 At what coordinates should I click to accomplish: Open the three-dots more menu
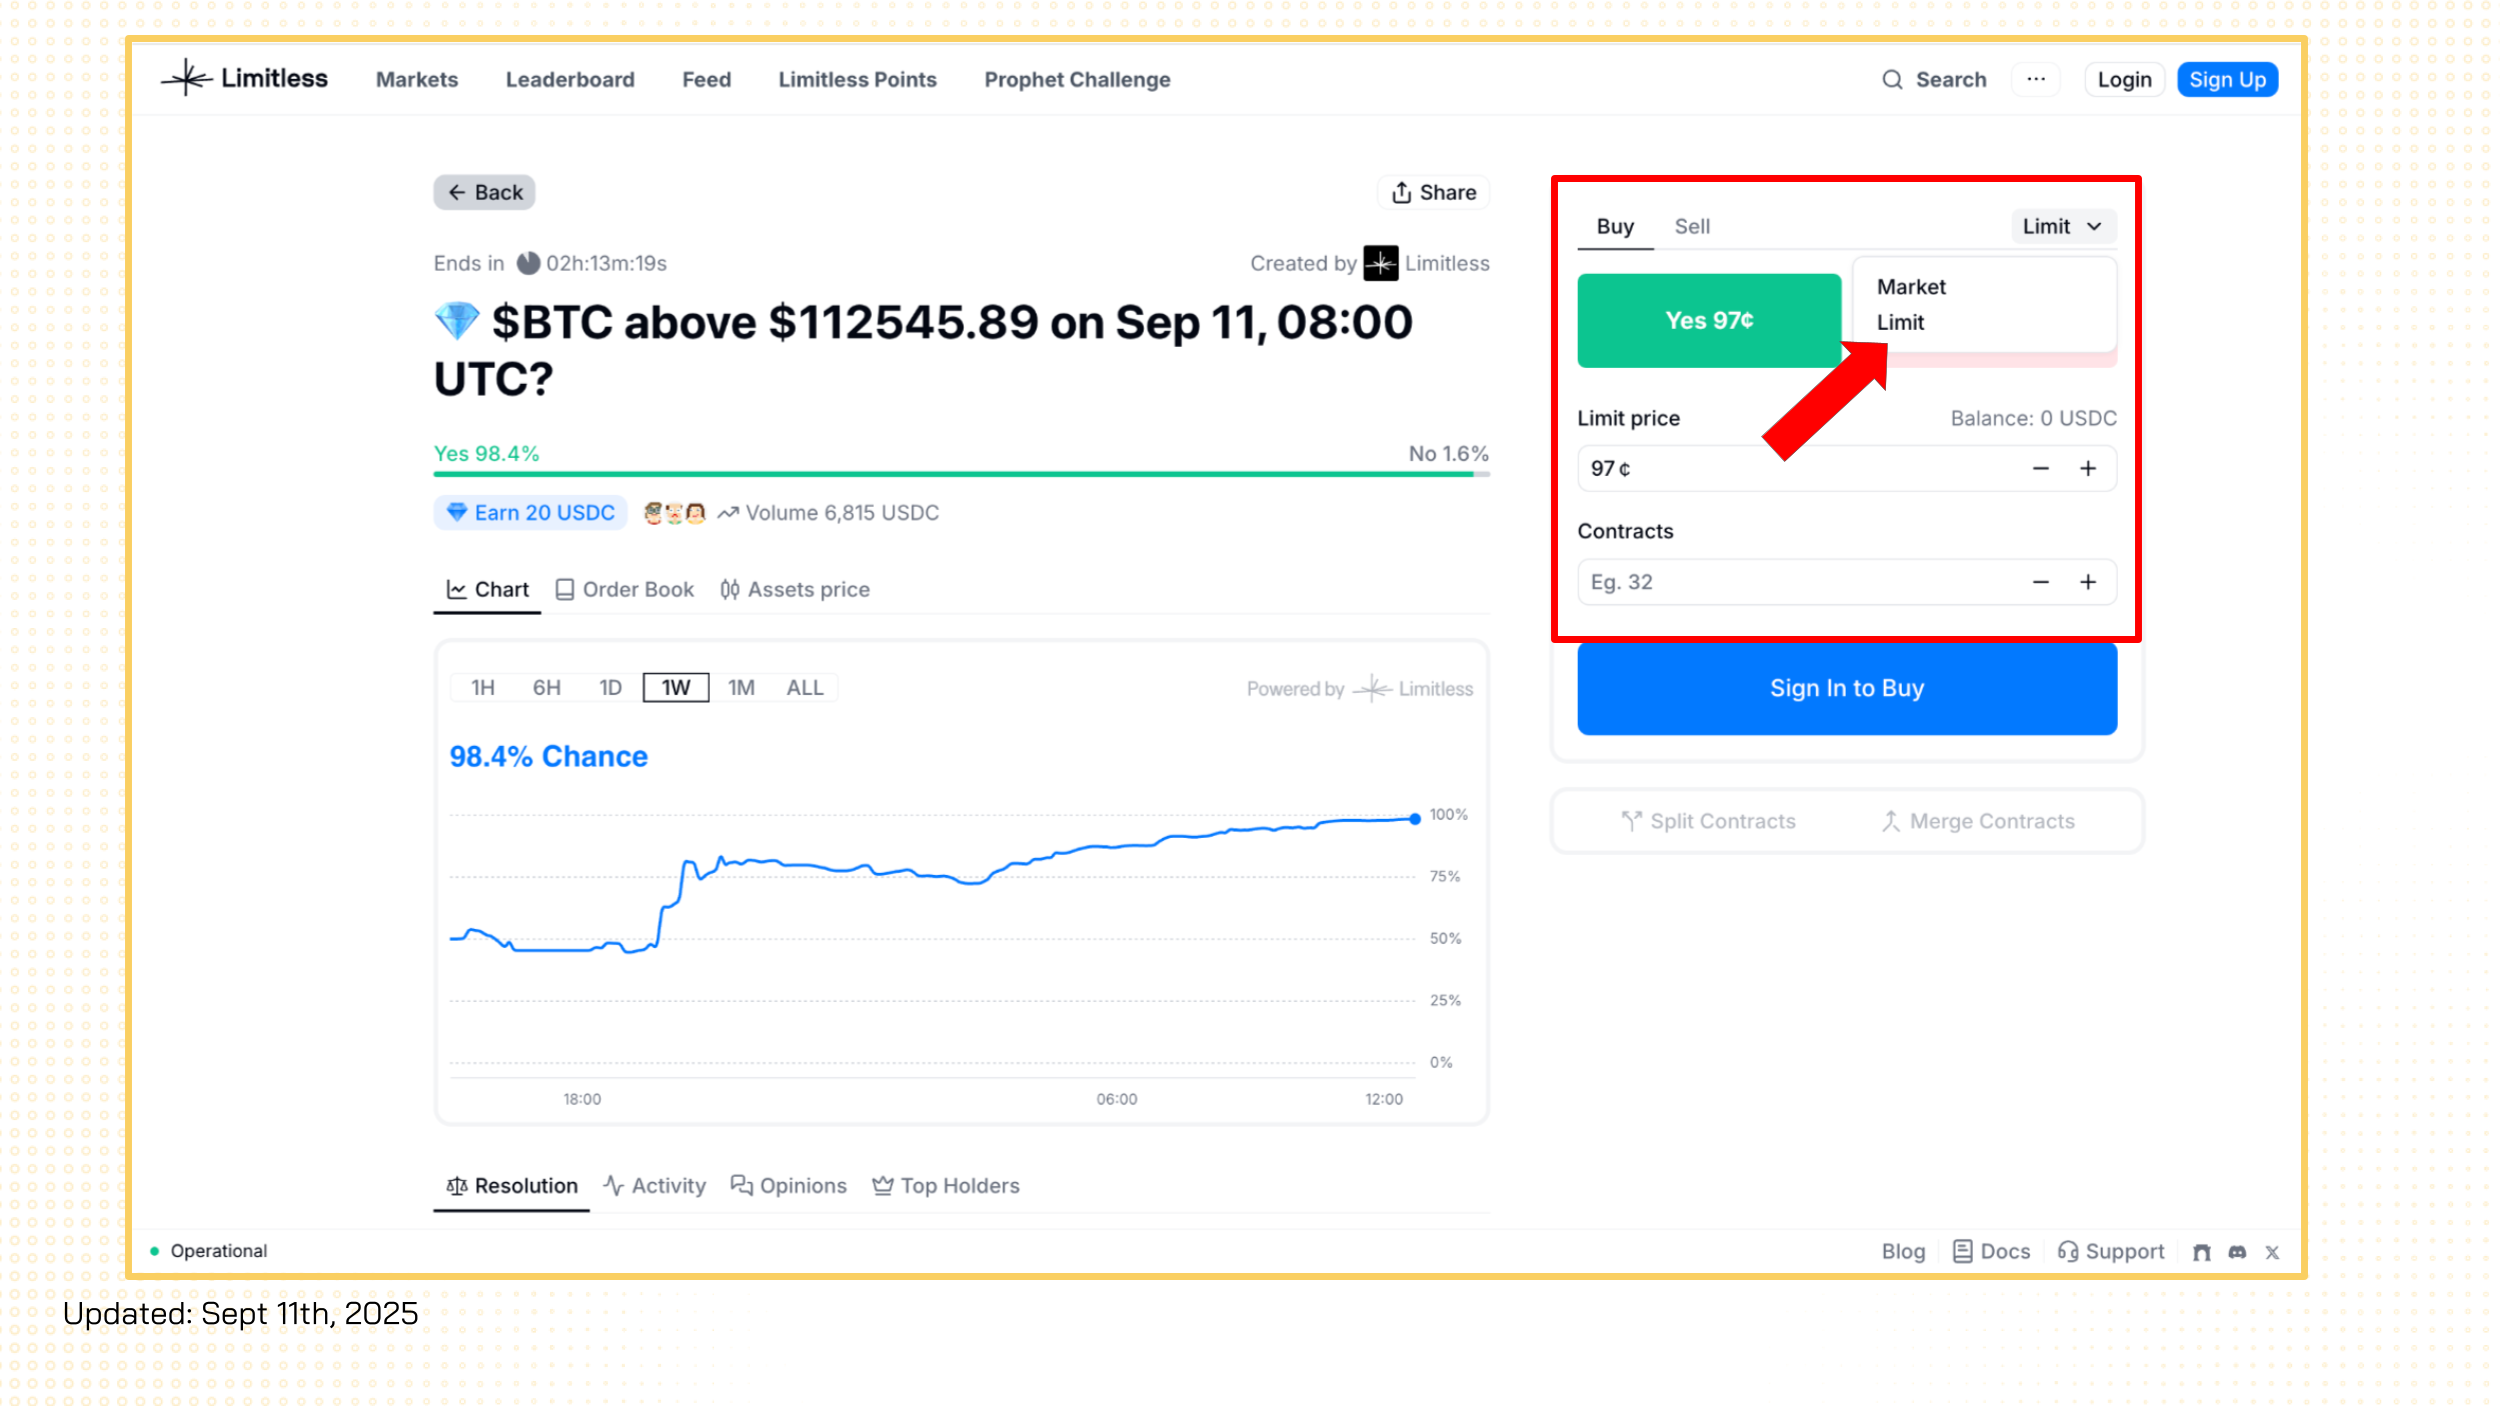[2036, 79]
